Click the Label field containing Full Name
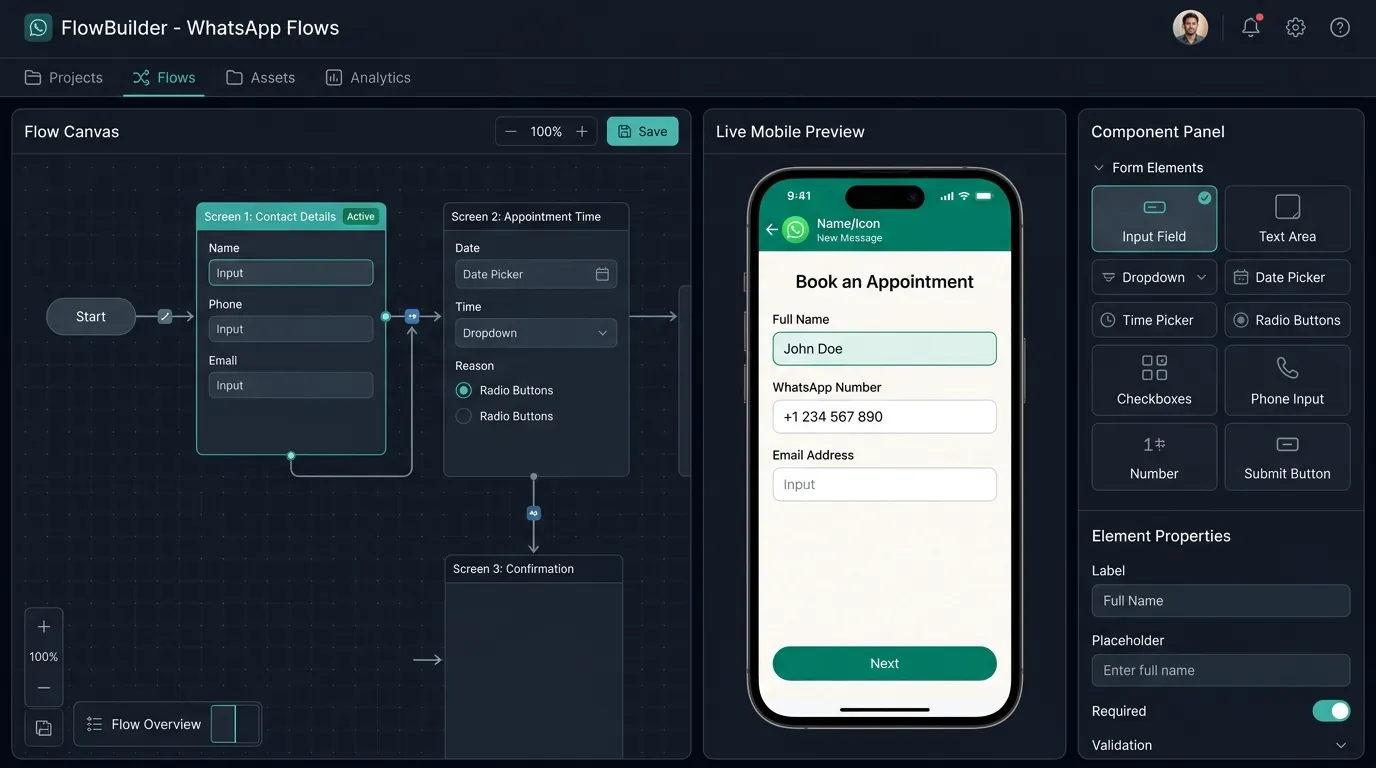Screen dimensions: 1376x768 click(x=1221, y=601)
